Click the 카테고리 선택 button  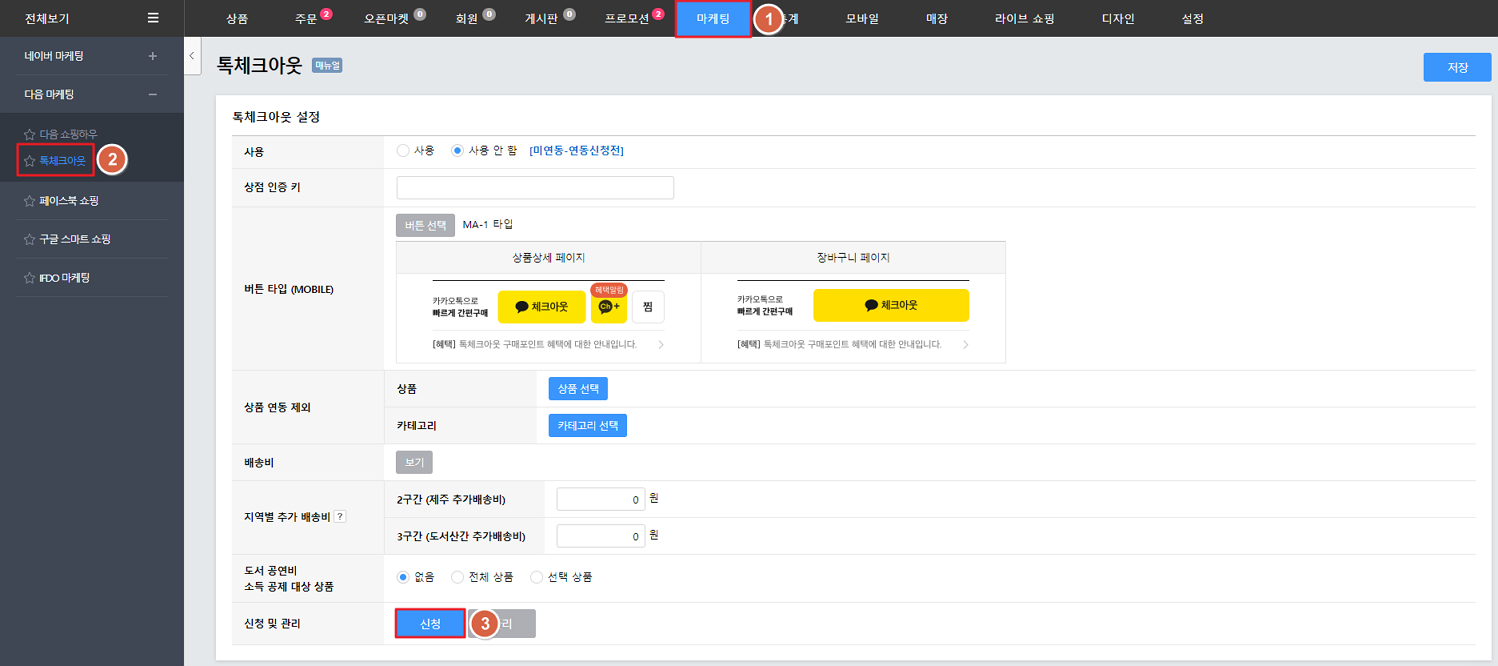click(588, 426)
